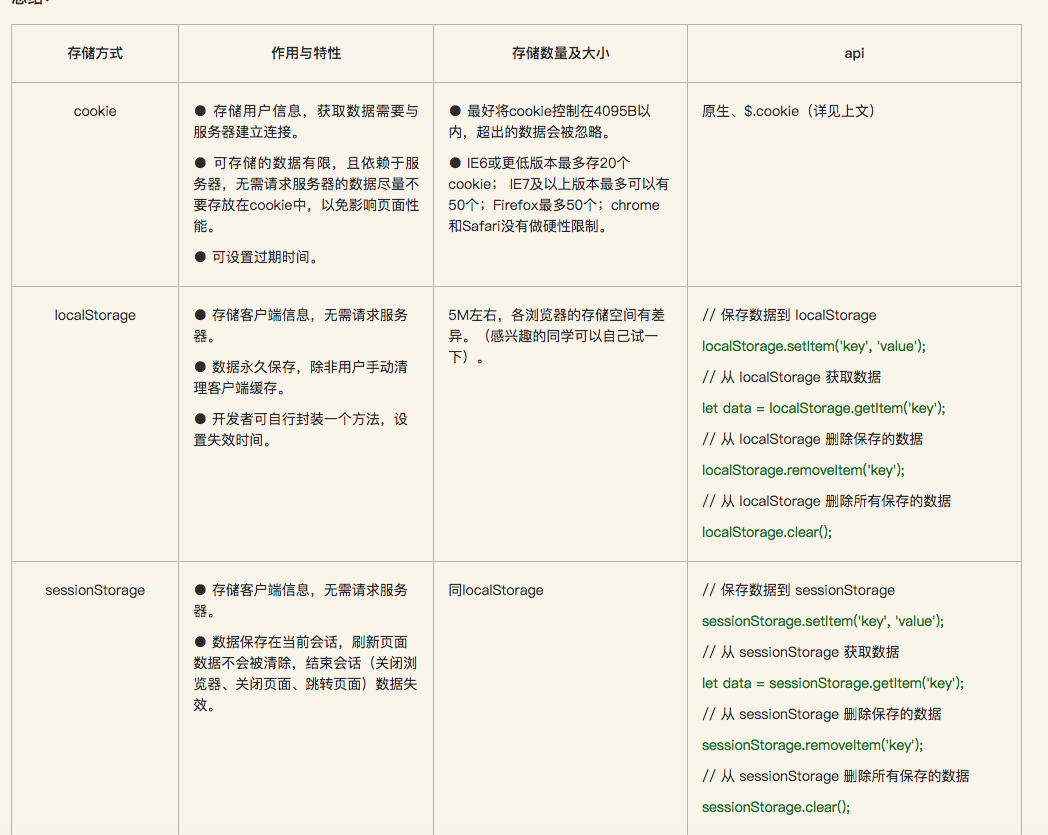Click bullet 数据永久保存，除非用户手动清理客户端缓存
The width and height of the screenshot is (1048, 835).
point(301,377)
